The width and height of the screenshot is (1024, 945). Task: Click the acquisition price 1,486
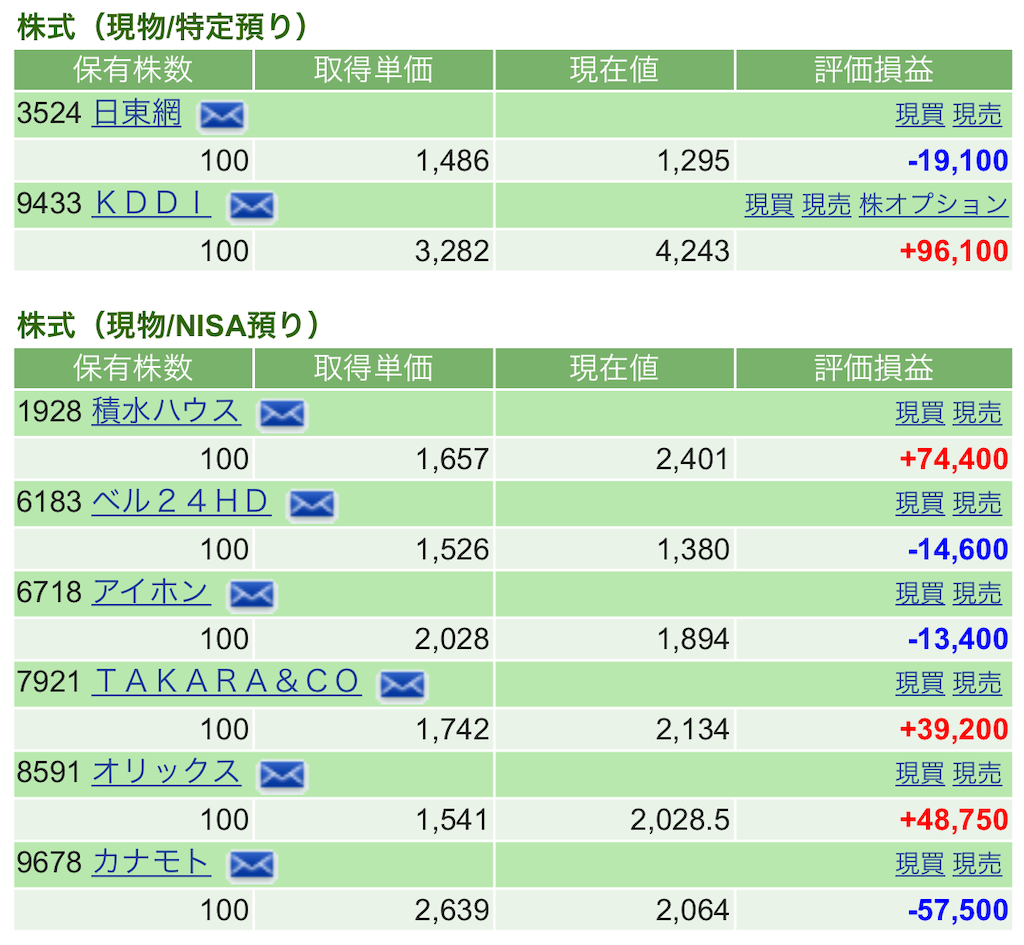click(452, 161)
